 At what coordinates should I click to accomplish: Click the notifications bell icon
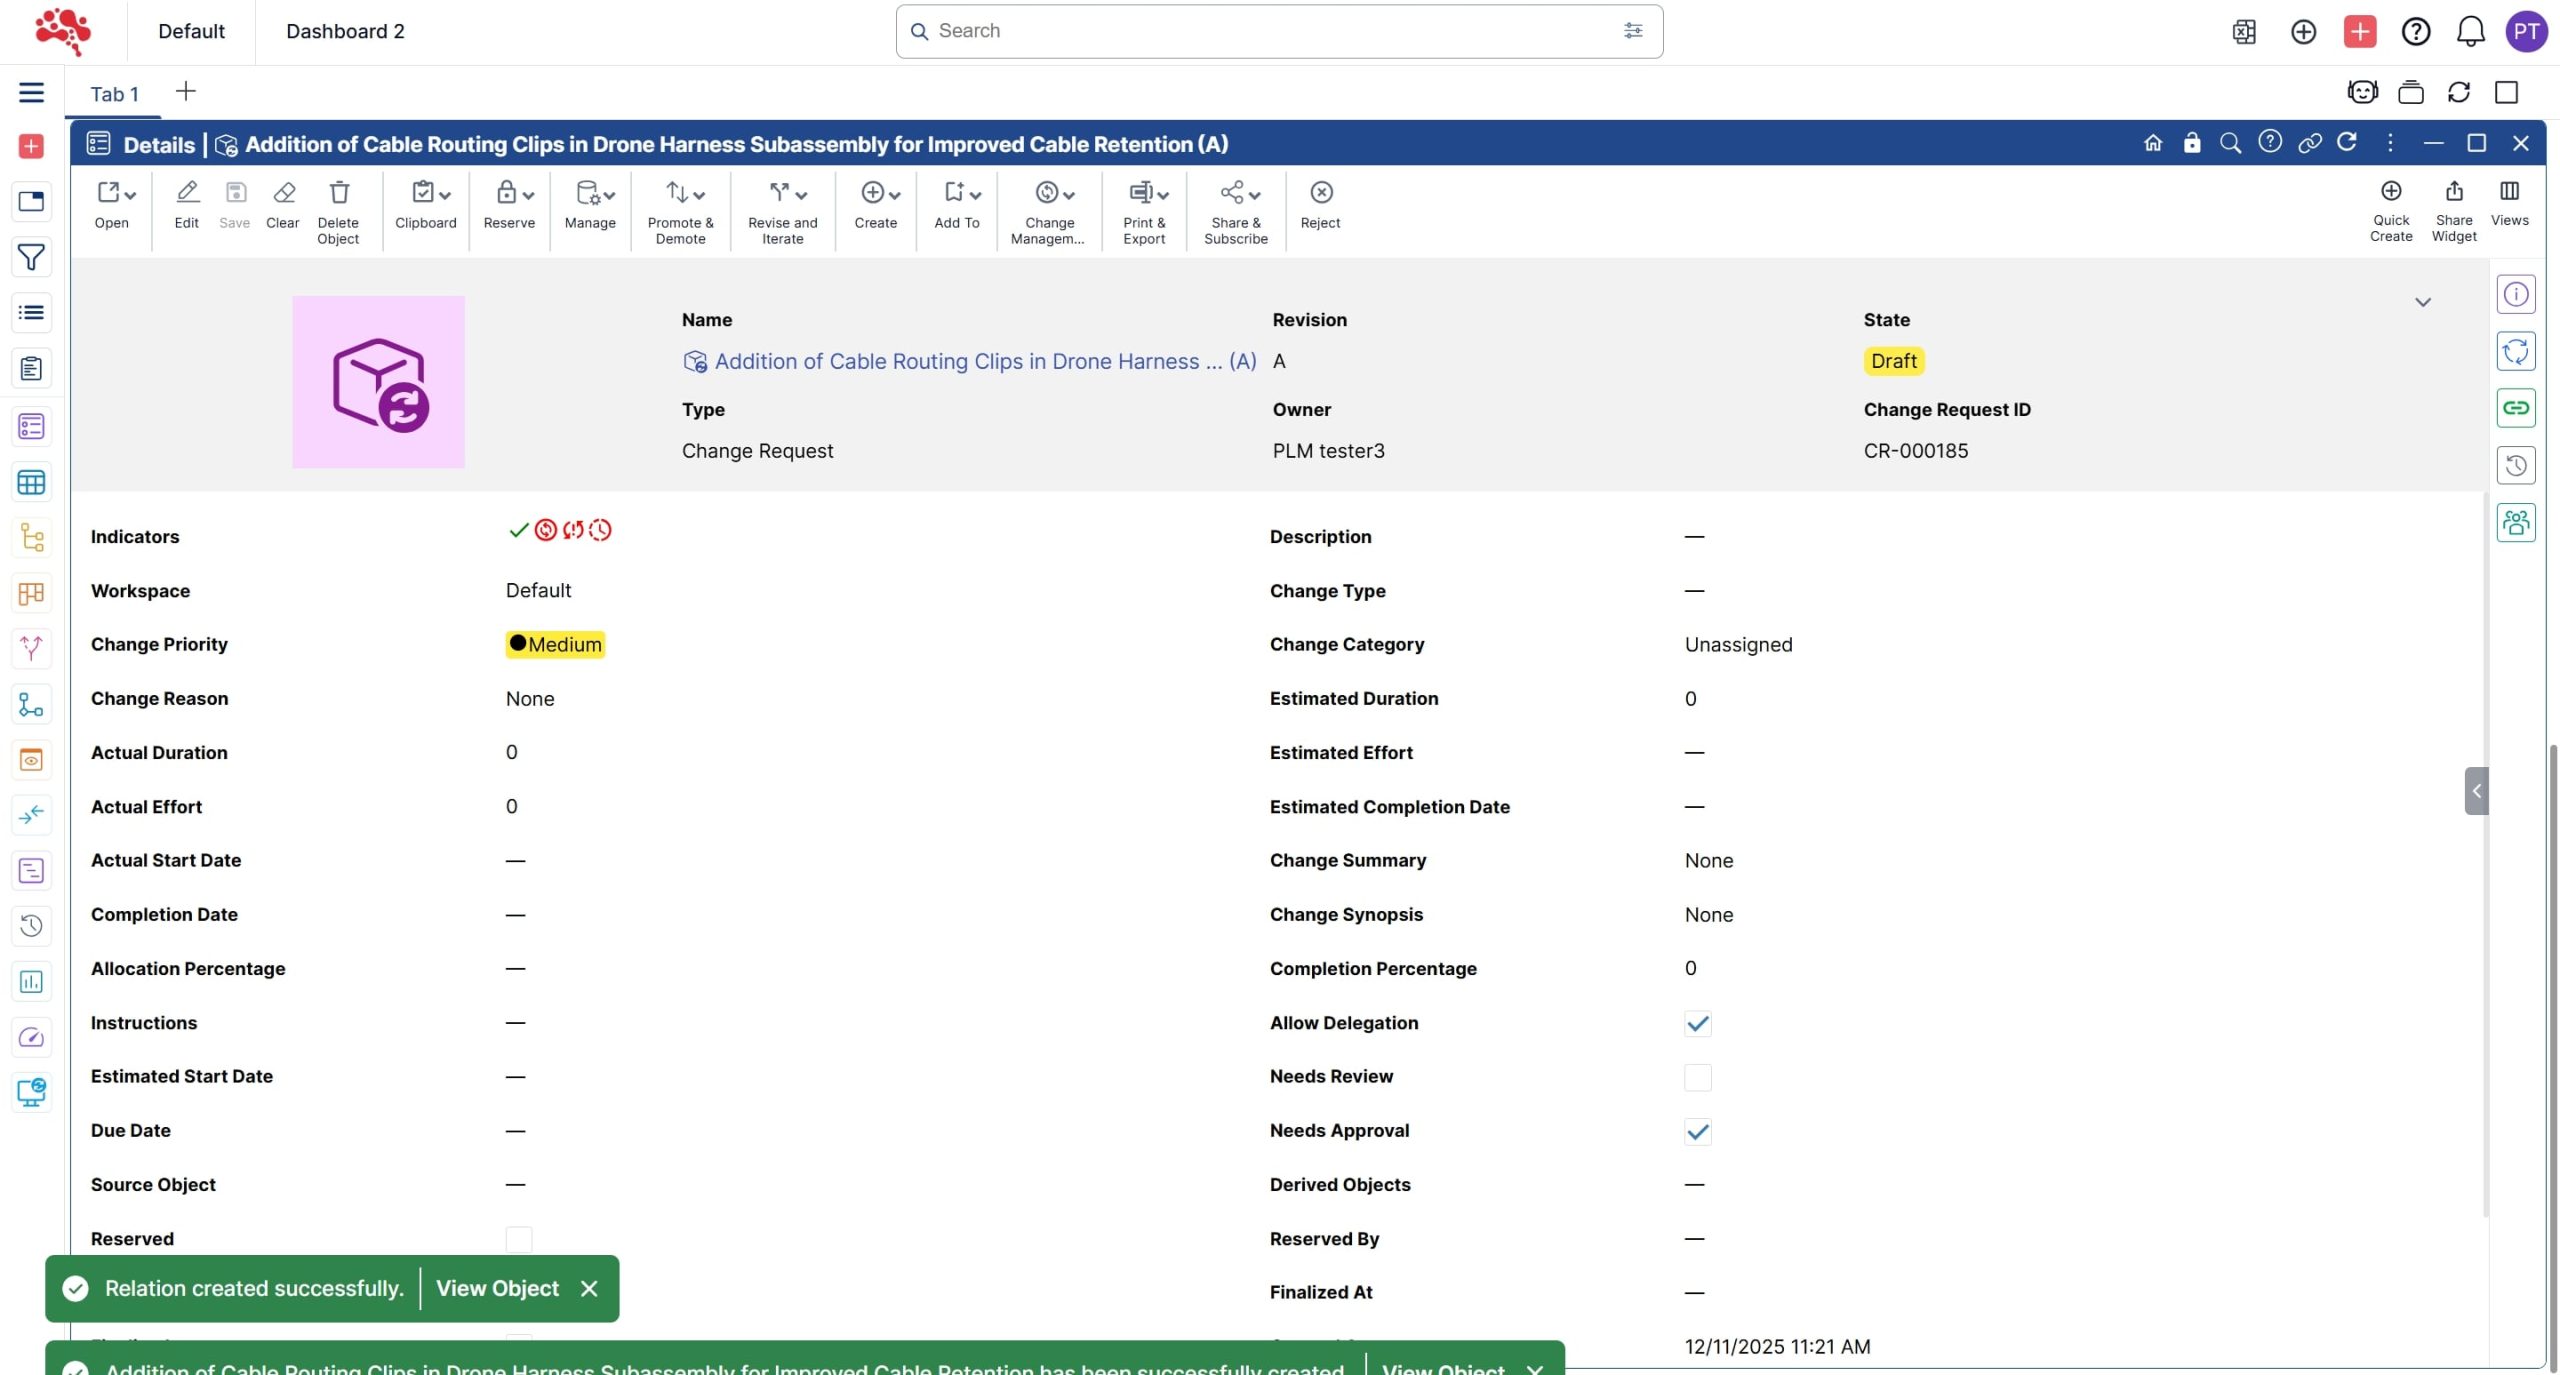pos(2470,31)
